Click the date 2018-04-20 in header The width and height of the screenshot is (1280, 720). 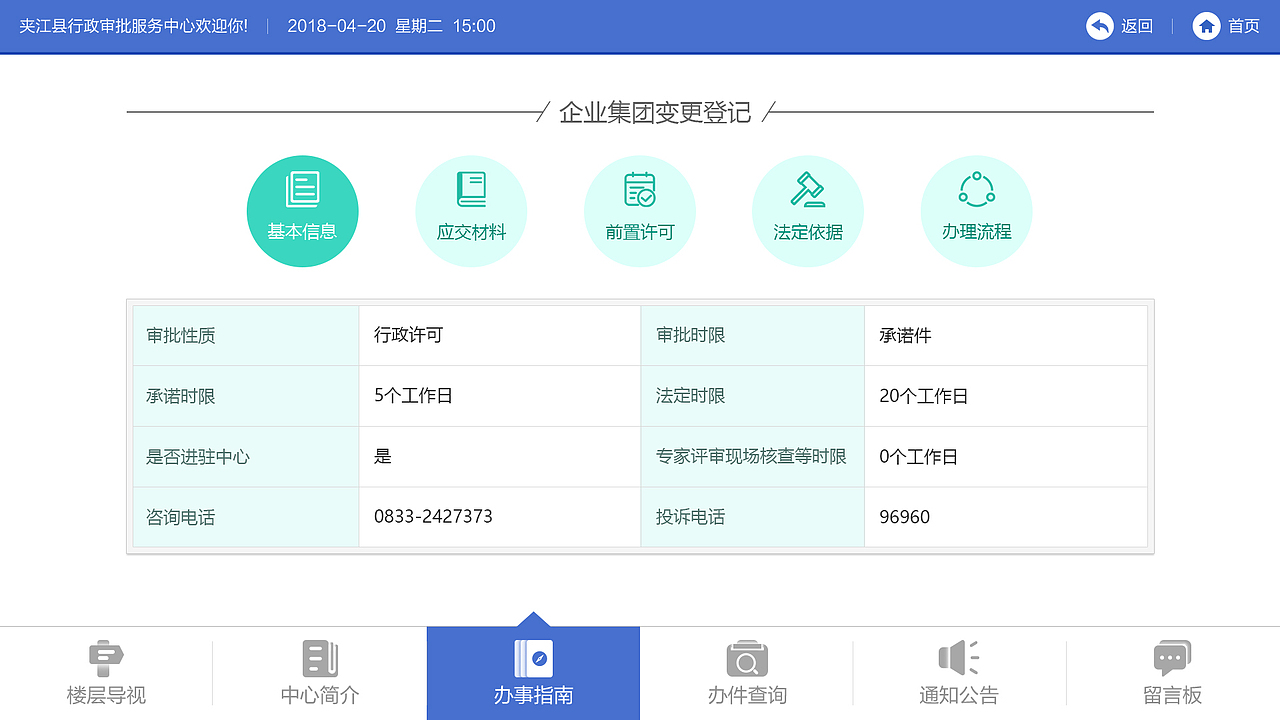[336, 26]
